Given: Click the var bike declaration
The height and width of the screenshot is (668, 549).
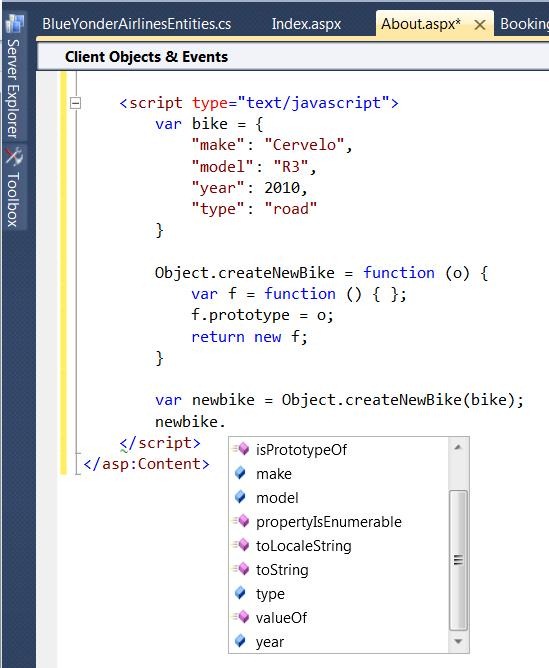Looking at the screenshot, I should [x=209, y=124].
